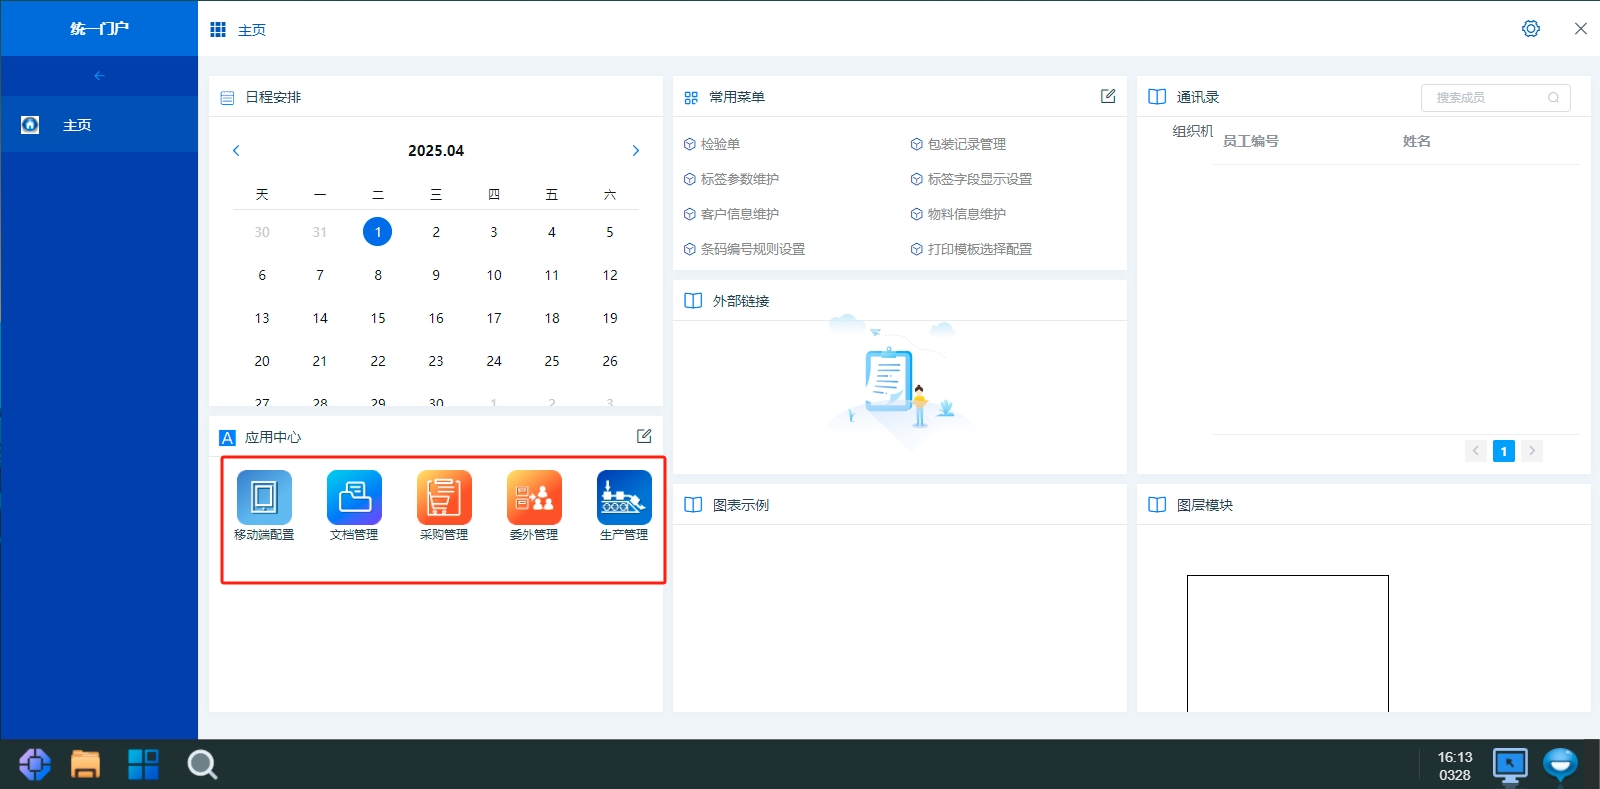Image resolution: width=1600 pixels, height=789 pixels.
Task: Launch the 委外管理 app icon
Action: [534, 497]
